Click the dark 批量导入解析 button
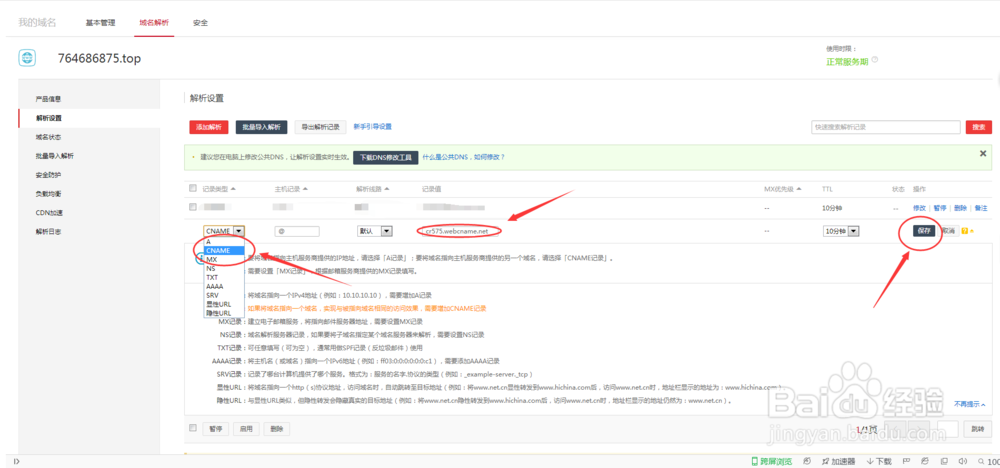Viewport: 1000px width, 468px height. pos(261,127)
